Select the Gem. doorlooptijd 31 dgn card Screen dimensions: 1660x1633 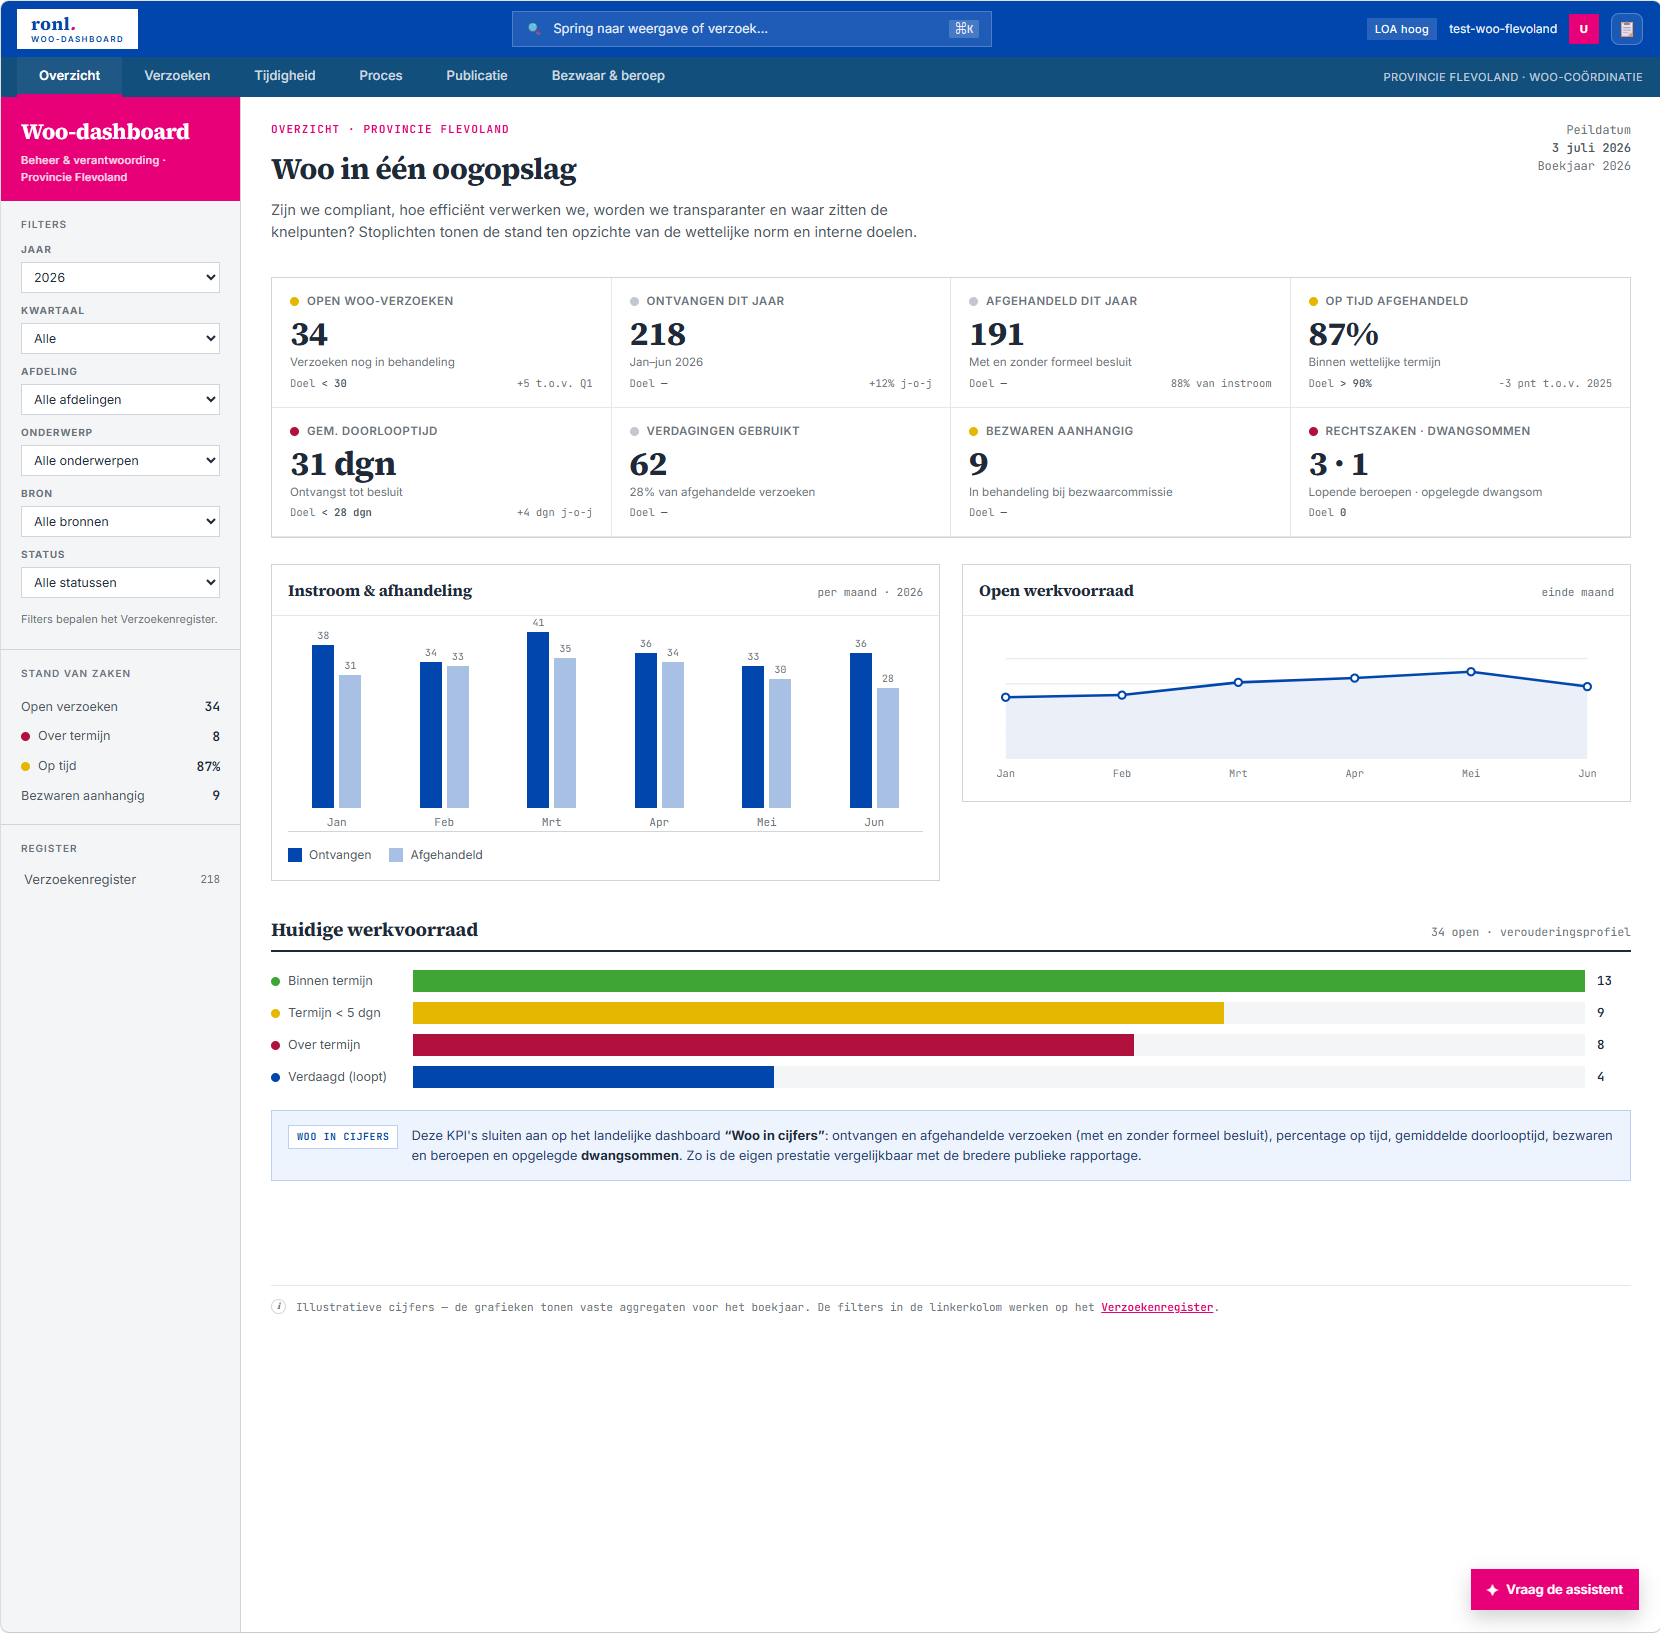pyautogui.click(x=441, y=472)
